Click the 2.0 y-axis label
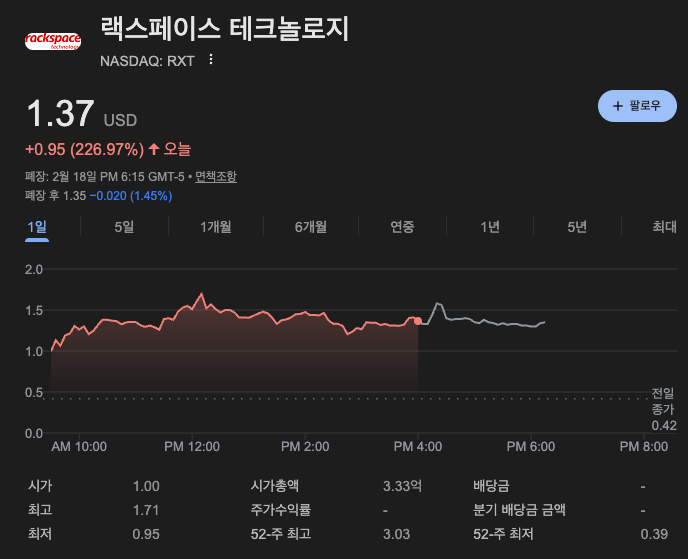This screenshot has width=688, height=559. 34,269
